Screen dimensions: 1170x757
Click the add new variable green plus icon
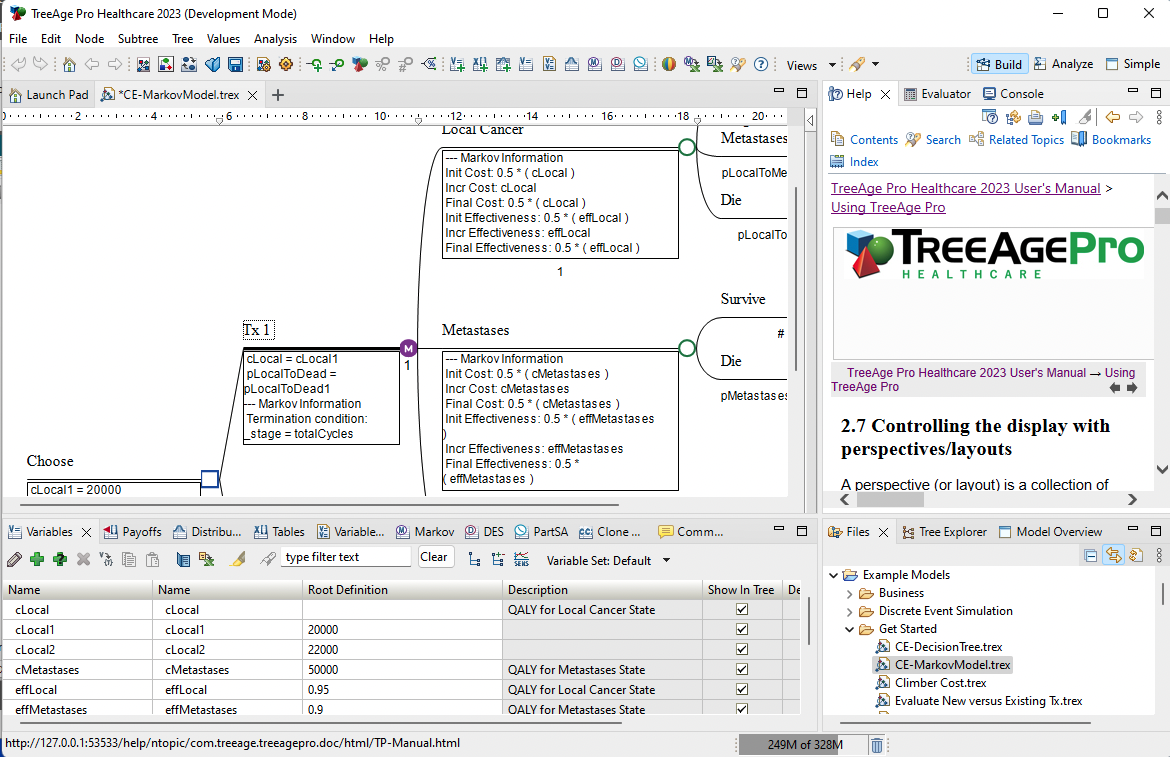(x=37, y=559)
